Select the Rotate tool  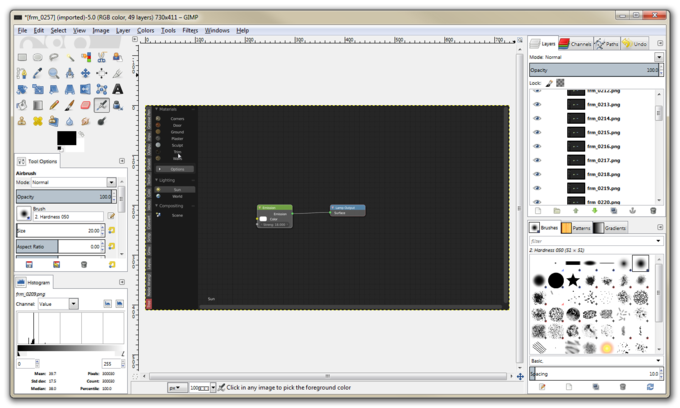coord(22,89)
